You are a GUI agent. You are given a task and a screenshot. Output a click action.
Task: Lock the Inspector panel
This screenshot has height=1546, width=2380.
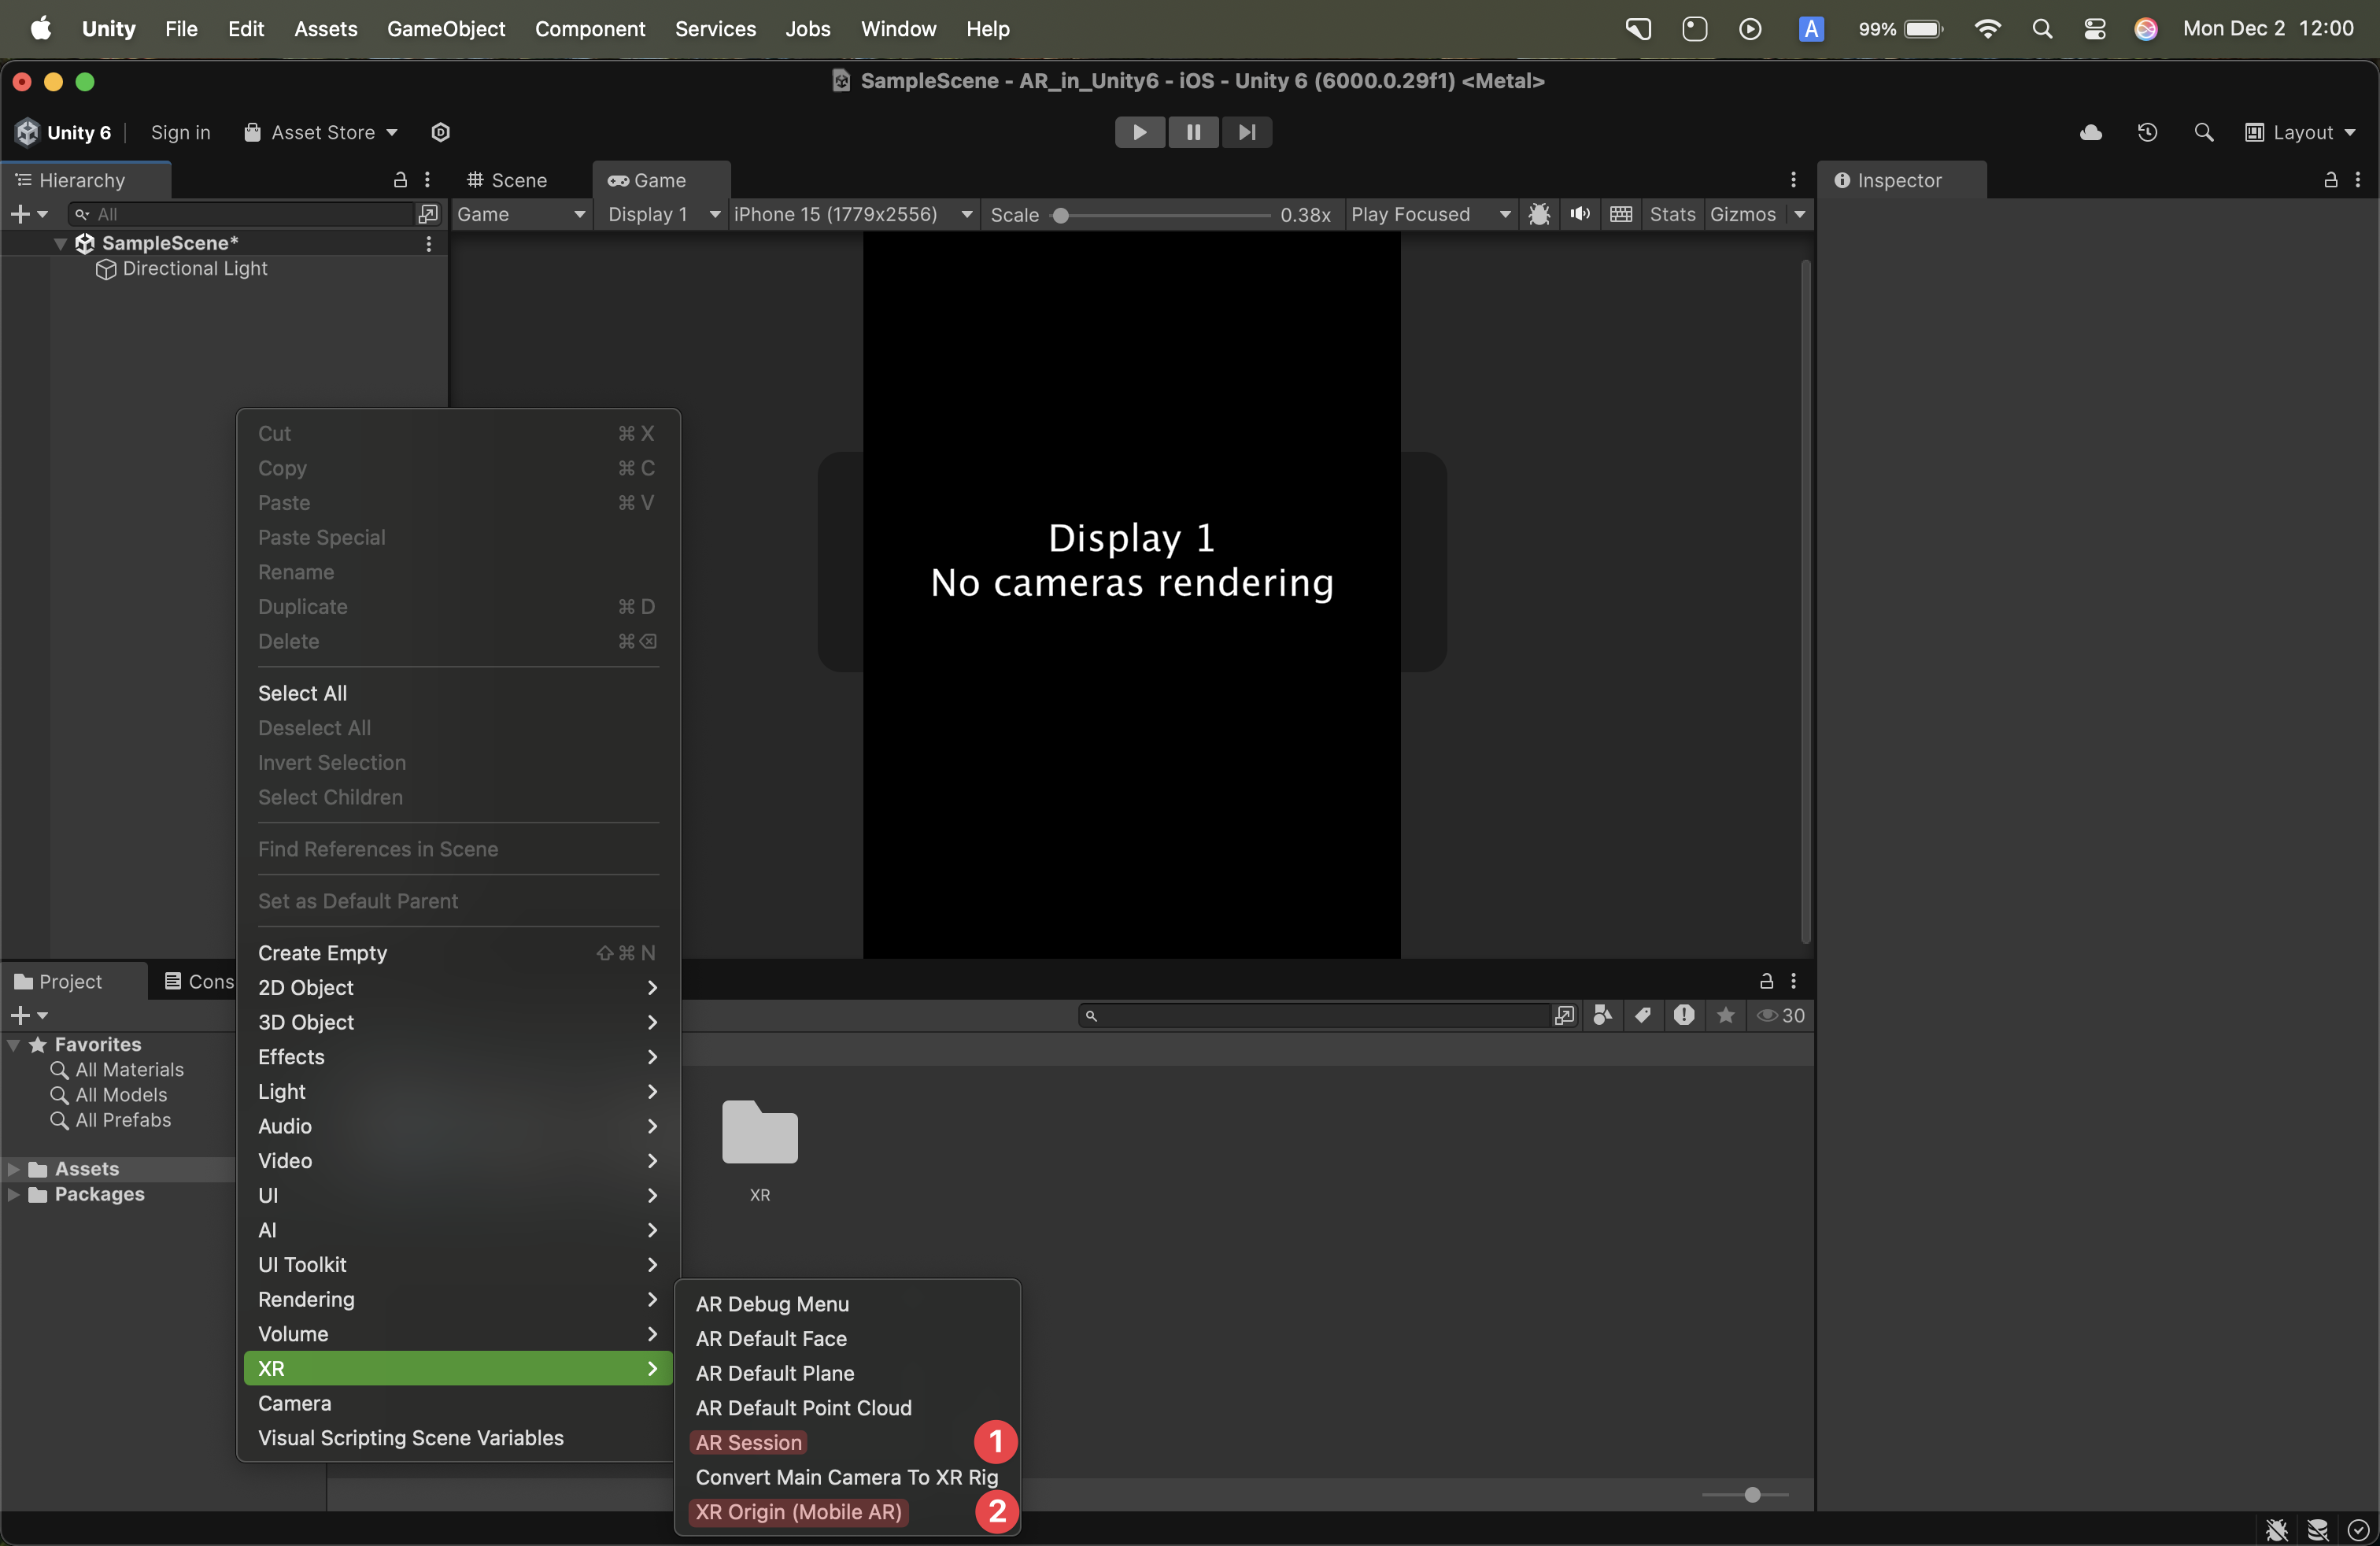click(2330, 180)
